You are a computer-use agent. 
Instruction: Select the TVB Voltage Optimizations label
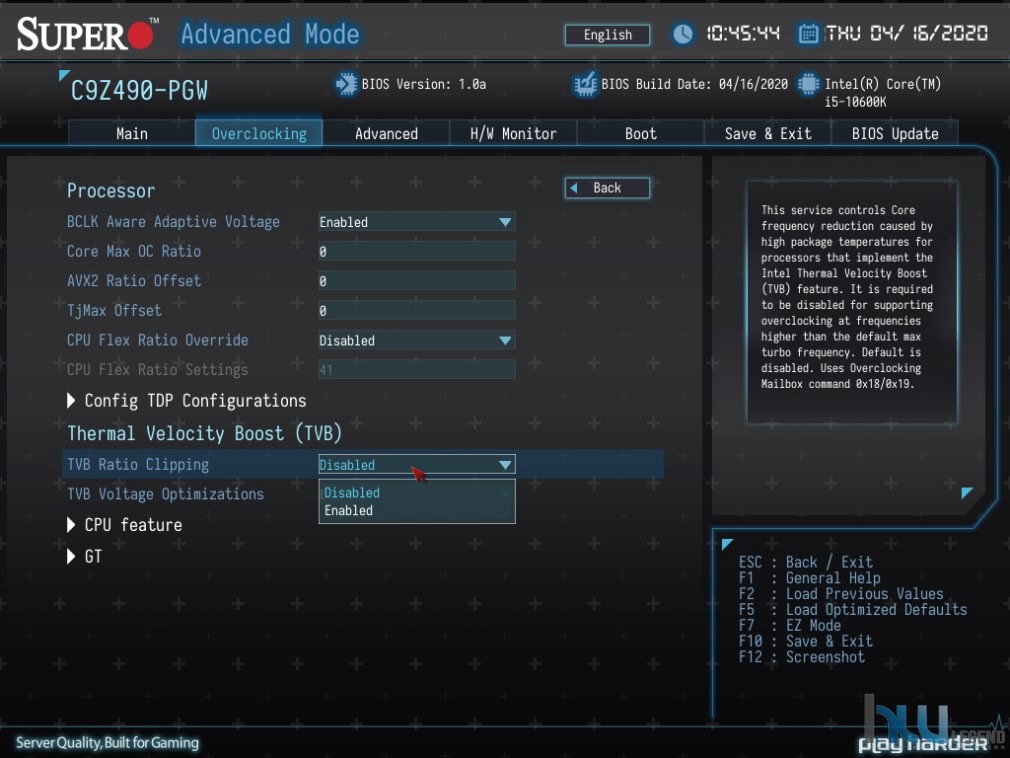click(x=166, y=494)
